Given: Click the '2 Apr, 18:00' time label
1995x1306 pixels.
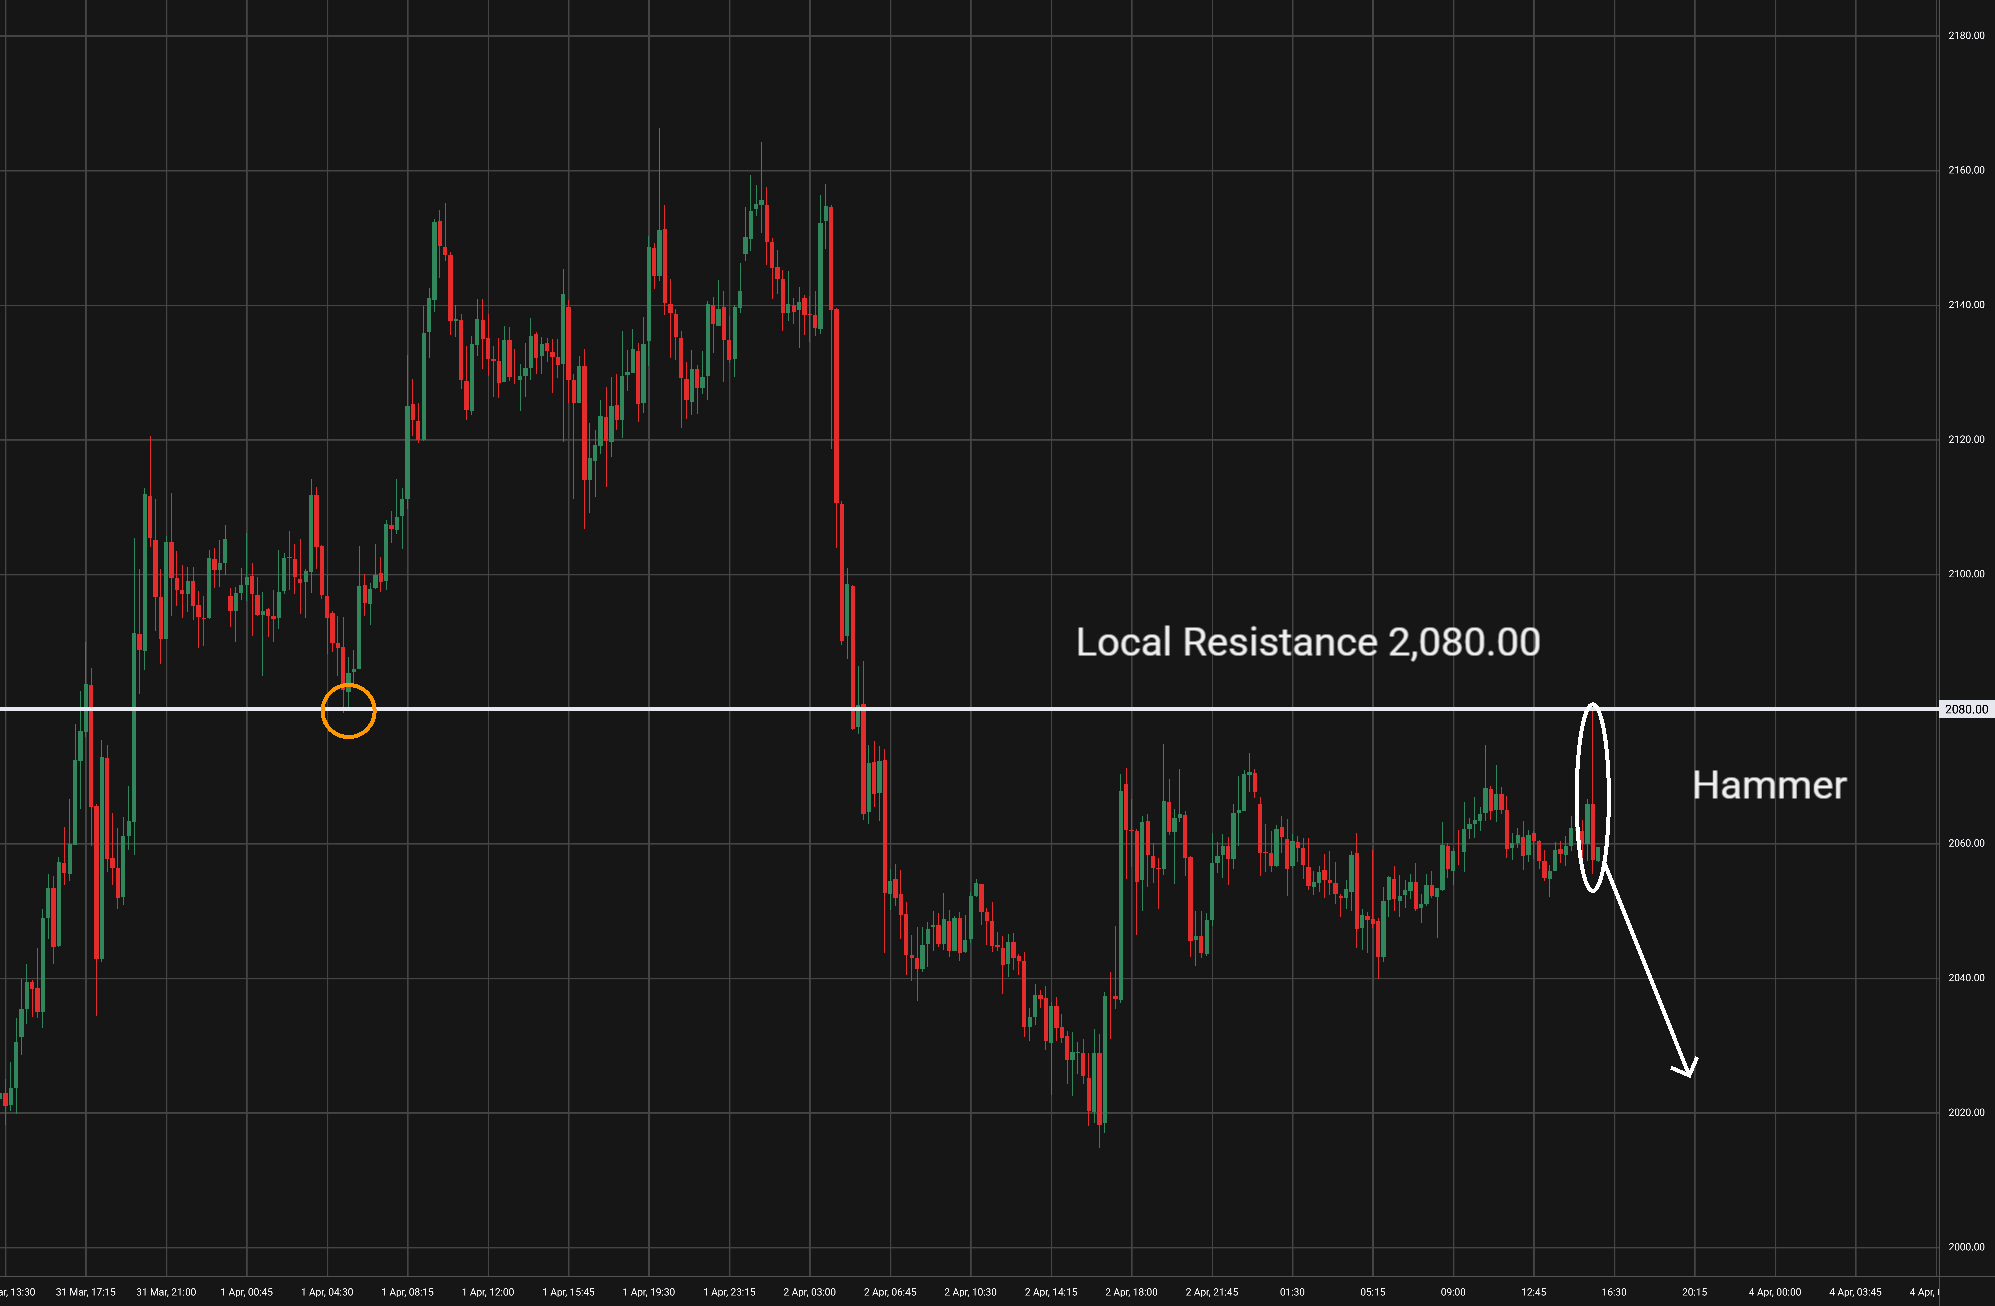Looking at the screenshot, I should point(1131,1292).
